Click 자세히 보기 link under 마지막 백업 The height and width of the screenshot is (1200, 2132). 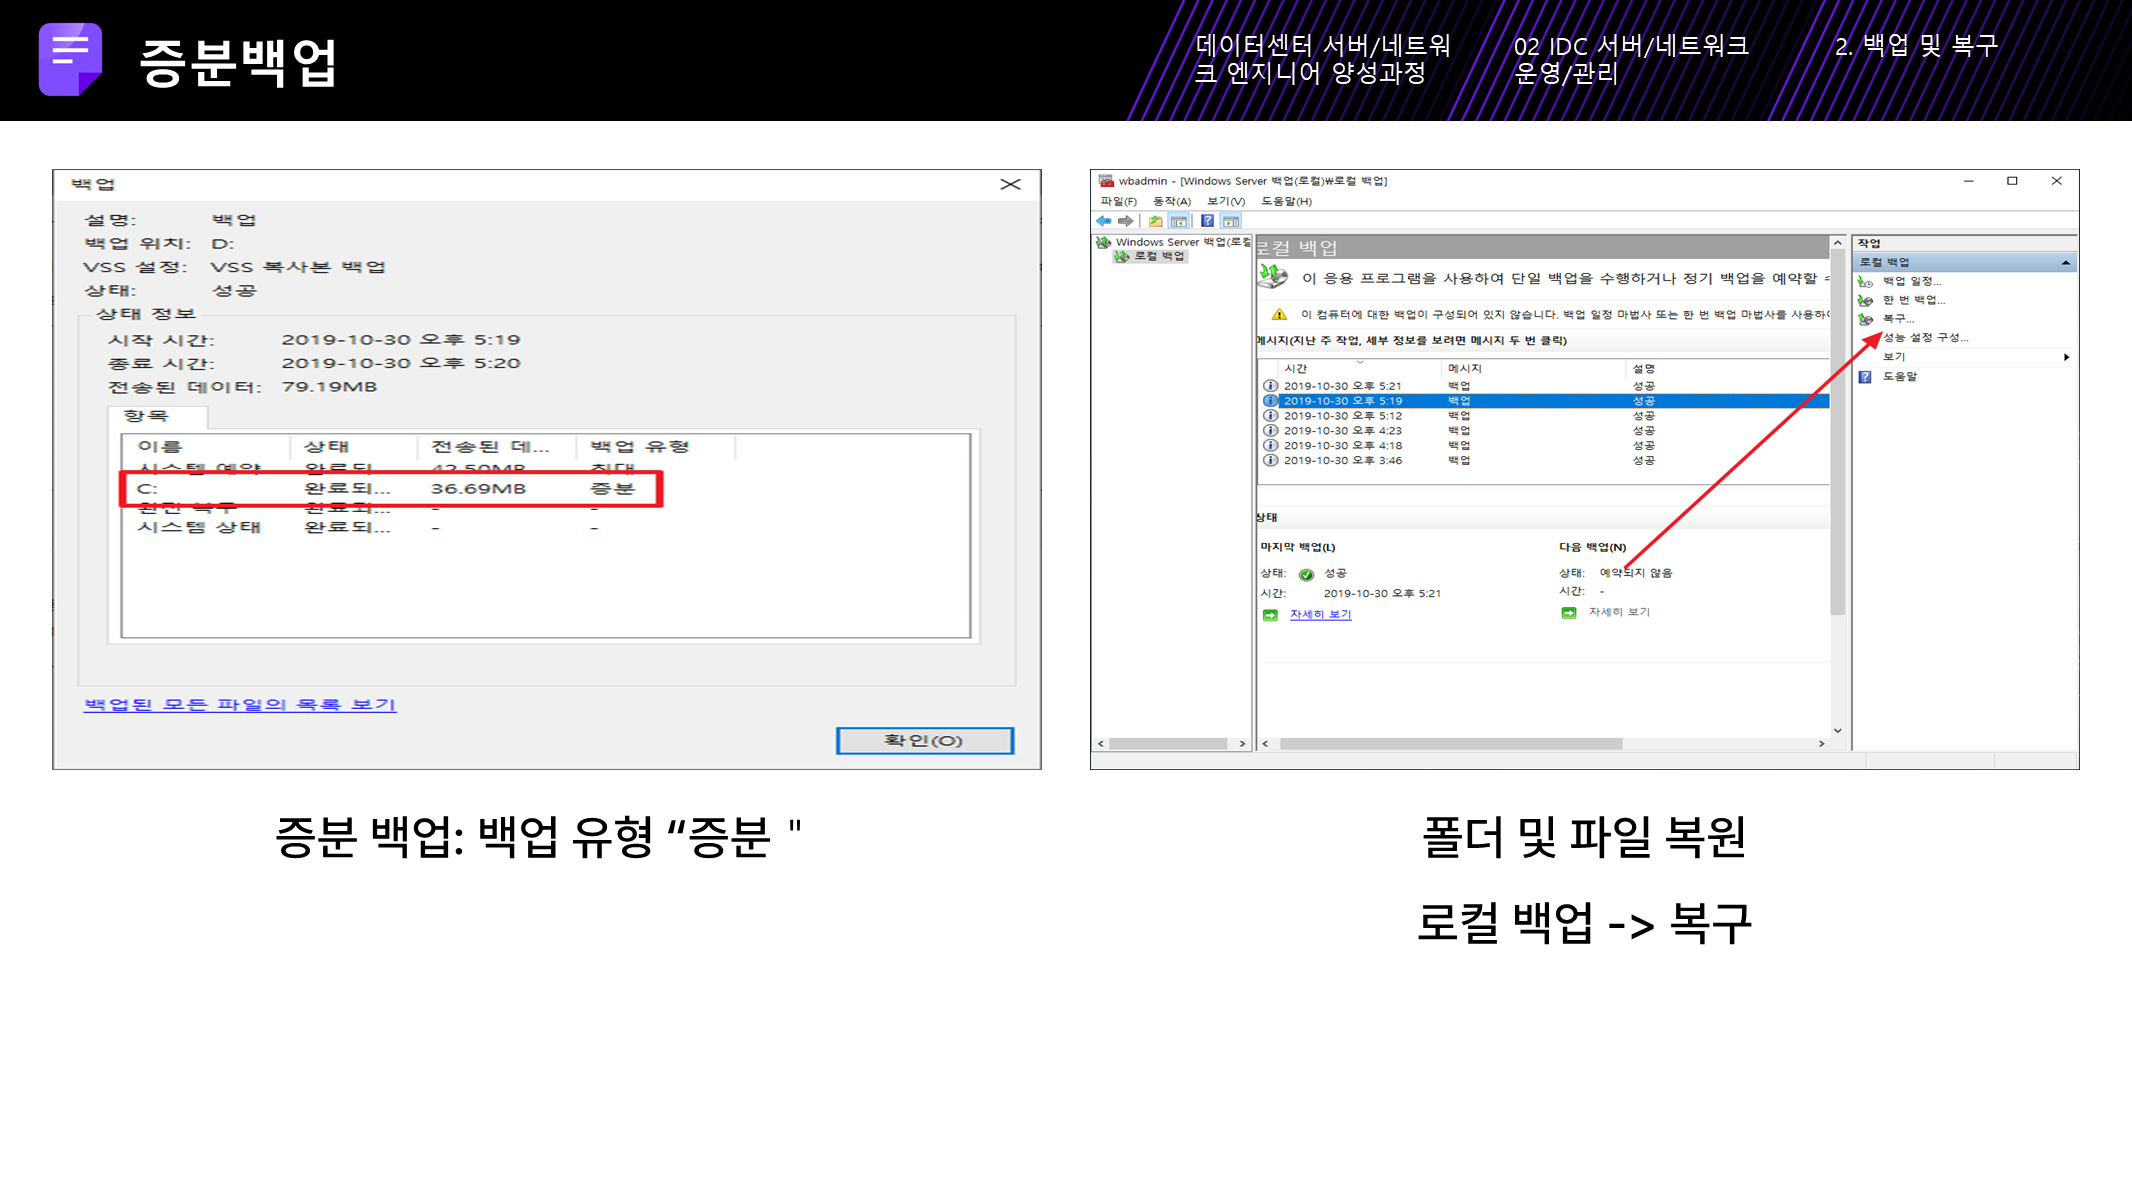[1320, 615]
